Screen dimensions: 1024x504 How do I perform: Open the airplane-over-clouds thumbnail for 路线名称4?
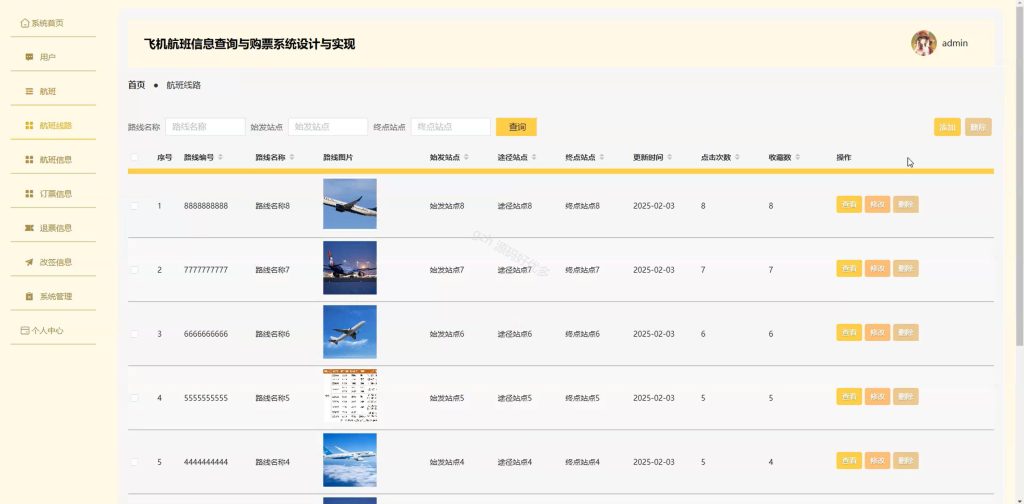(x=350, y=460)
